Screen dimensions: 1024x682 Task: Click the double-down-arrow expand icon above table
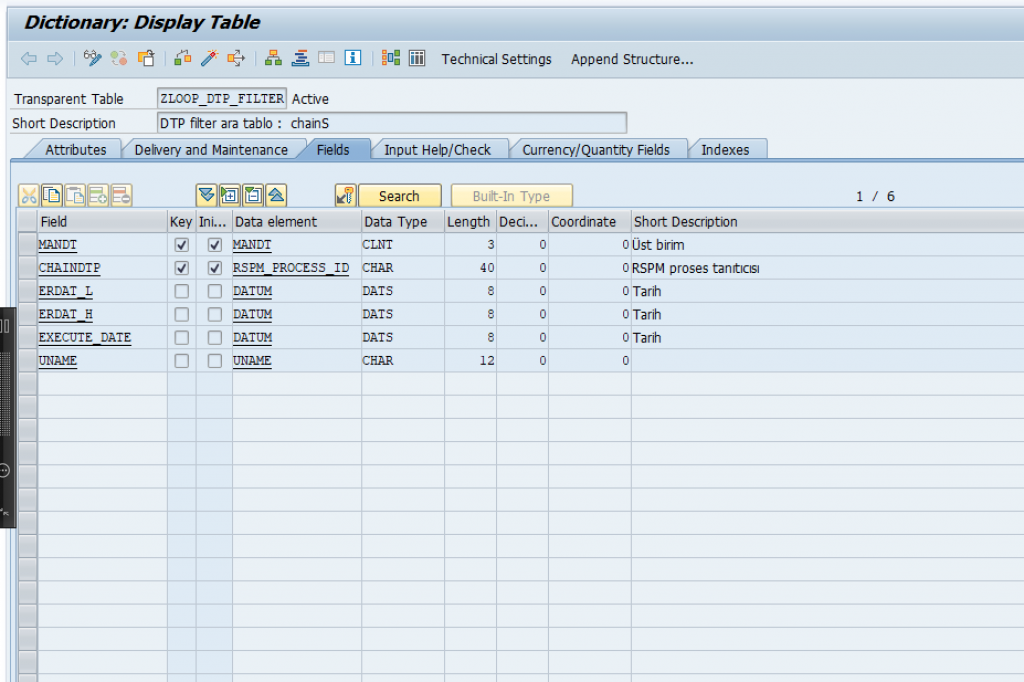tap(206, 196)
